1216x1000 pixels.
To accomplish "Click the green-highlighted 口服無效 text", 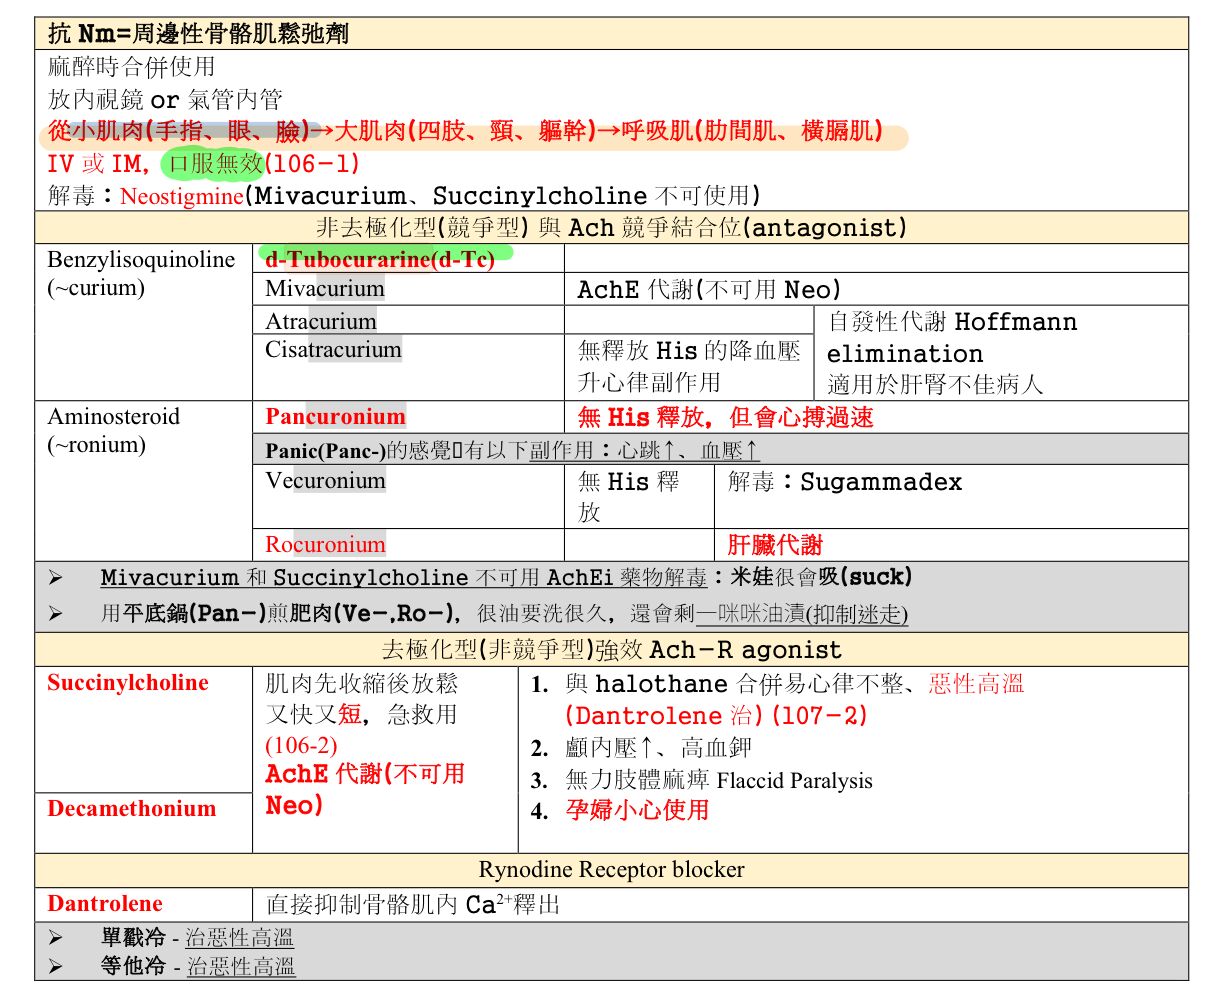I will [215, 163].
